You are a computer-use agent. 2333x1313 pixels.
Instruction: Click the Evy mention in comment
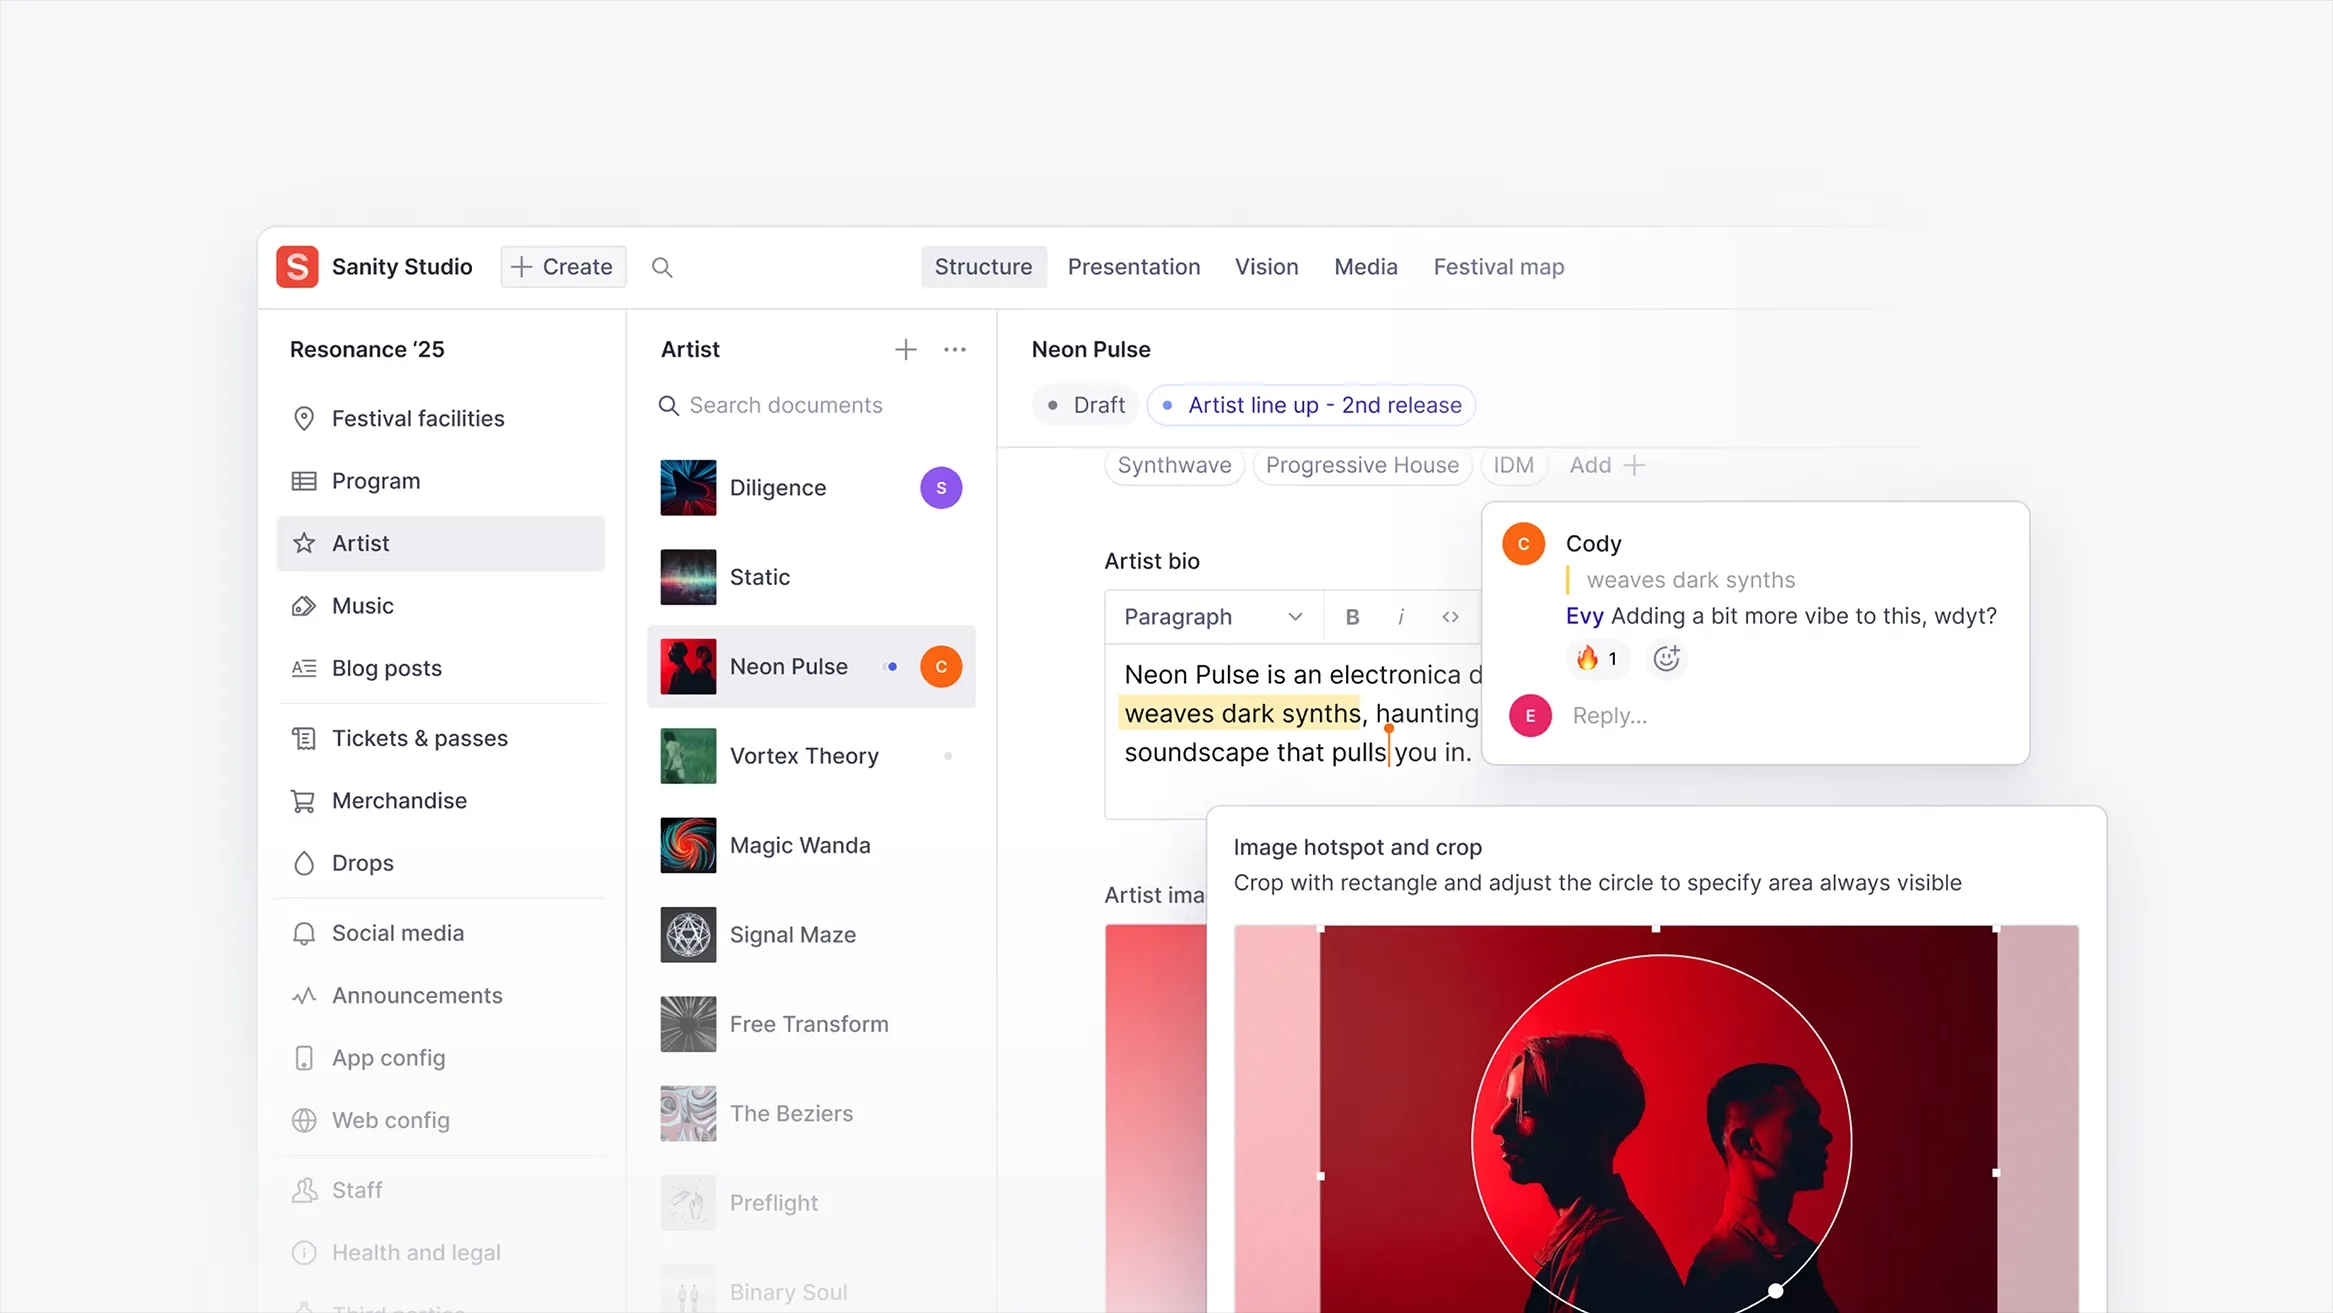click(1584, 616)
